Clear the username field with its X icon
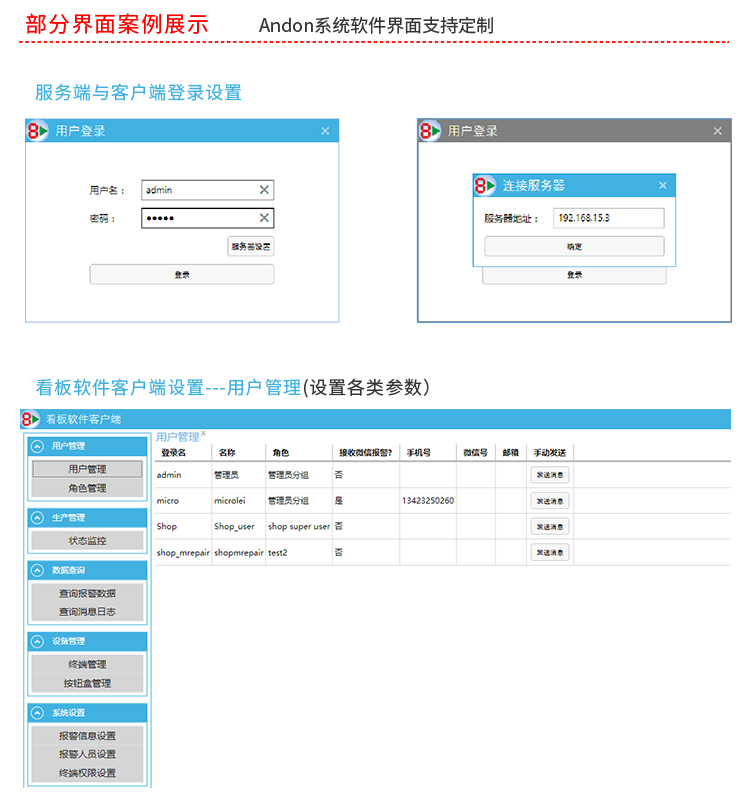 coord(264,190)
